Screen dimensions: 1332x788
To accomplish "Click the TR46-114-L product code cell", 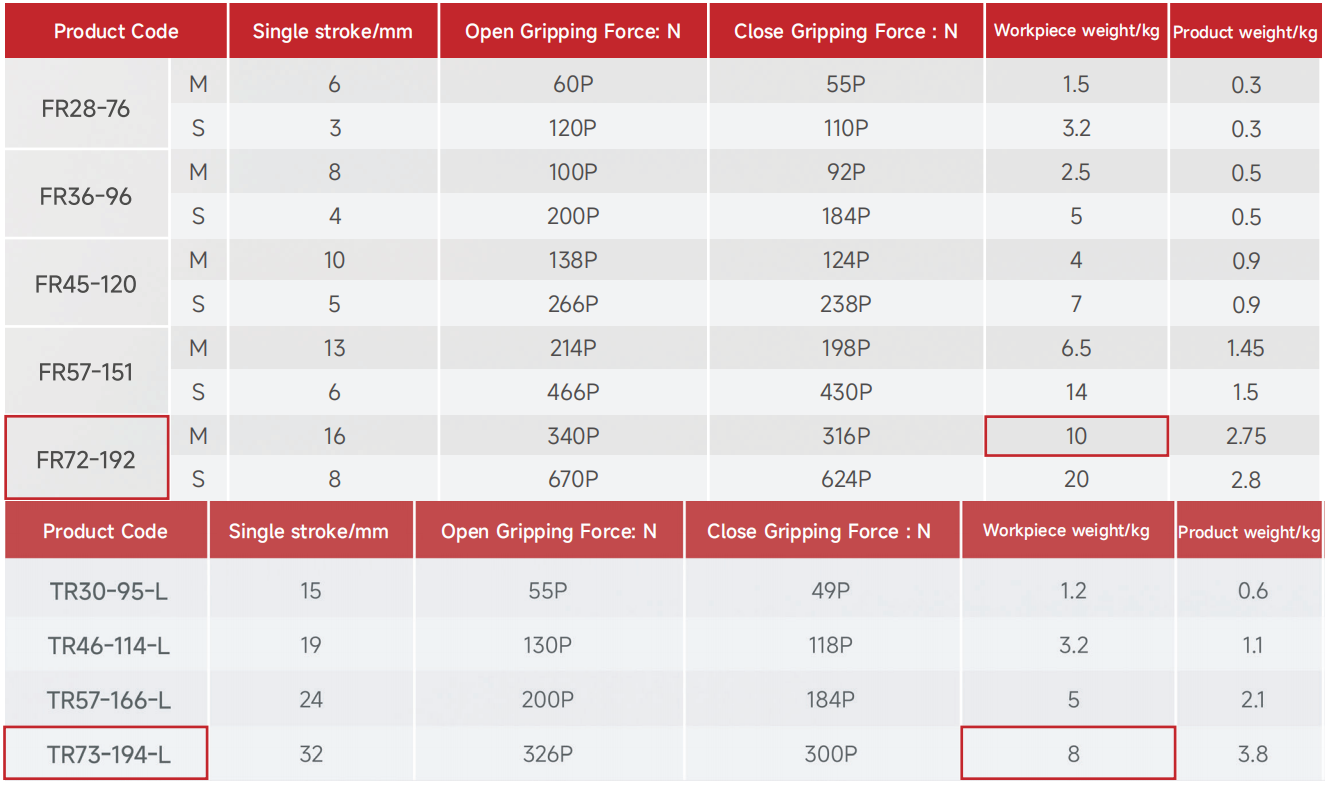I will (108, 646).
